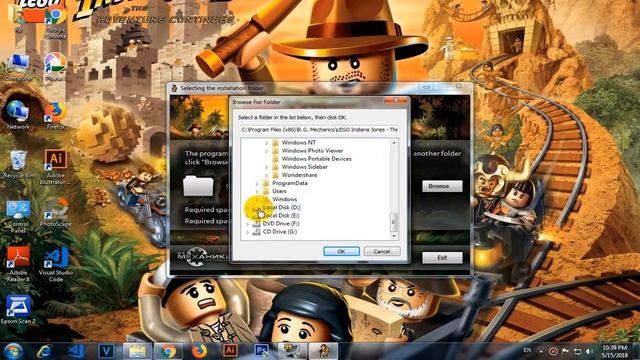Screen dimensions: 640x360
Task: Launch Firefox from the taskbar
Action: [x=199, y=351]
